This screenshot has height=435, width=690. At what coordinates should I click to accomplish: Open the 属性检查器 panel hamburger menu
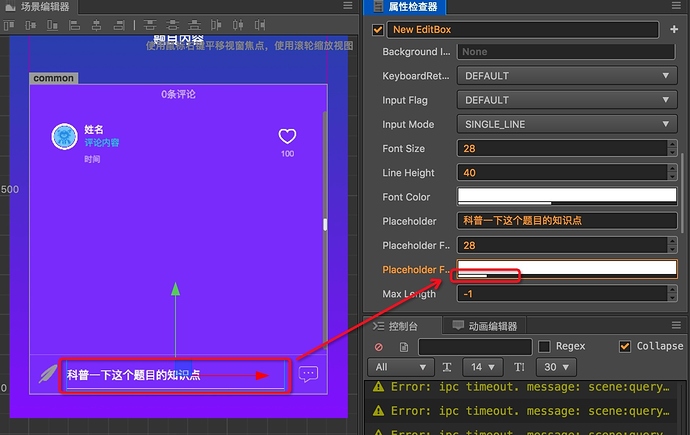tap(676, 5)
